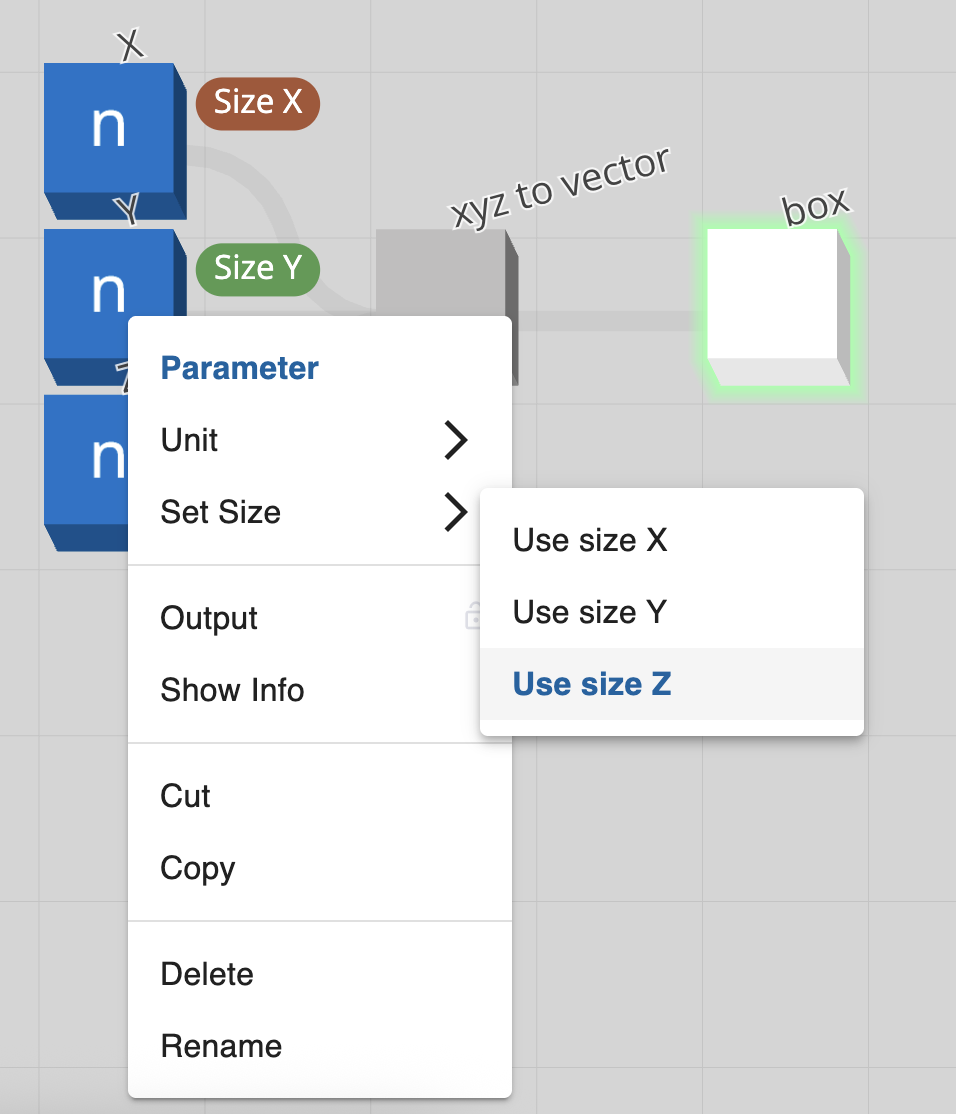Image resolution: width=956 pixels, height=1114 pixels.
Task: Choose Show Info from the context menu
Action: pyautogui.click(x=232, y=690)
